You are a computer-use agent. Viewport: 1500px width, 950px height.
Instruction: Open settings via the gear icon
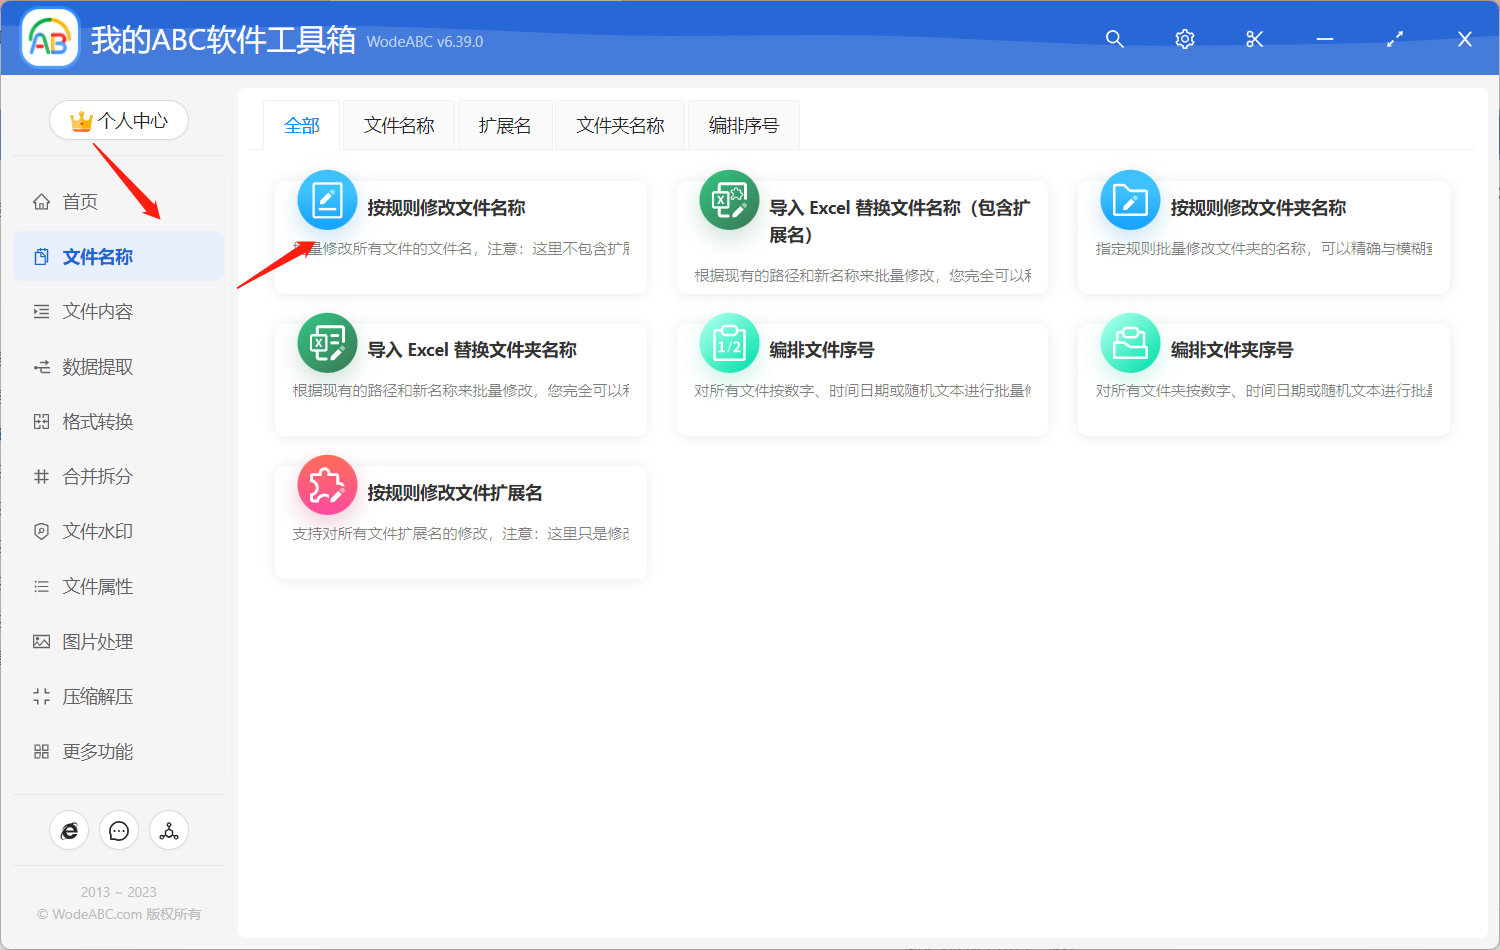coord(1184,39)
